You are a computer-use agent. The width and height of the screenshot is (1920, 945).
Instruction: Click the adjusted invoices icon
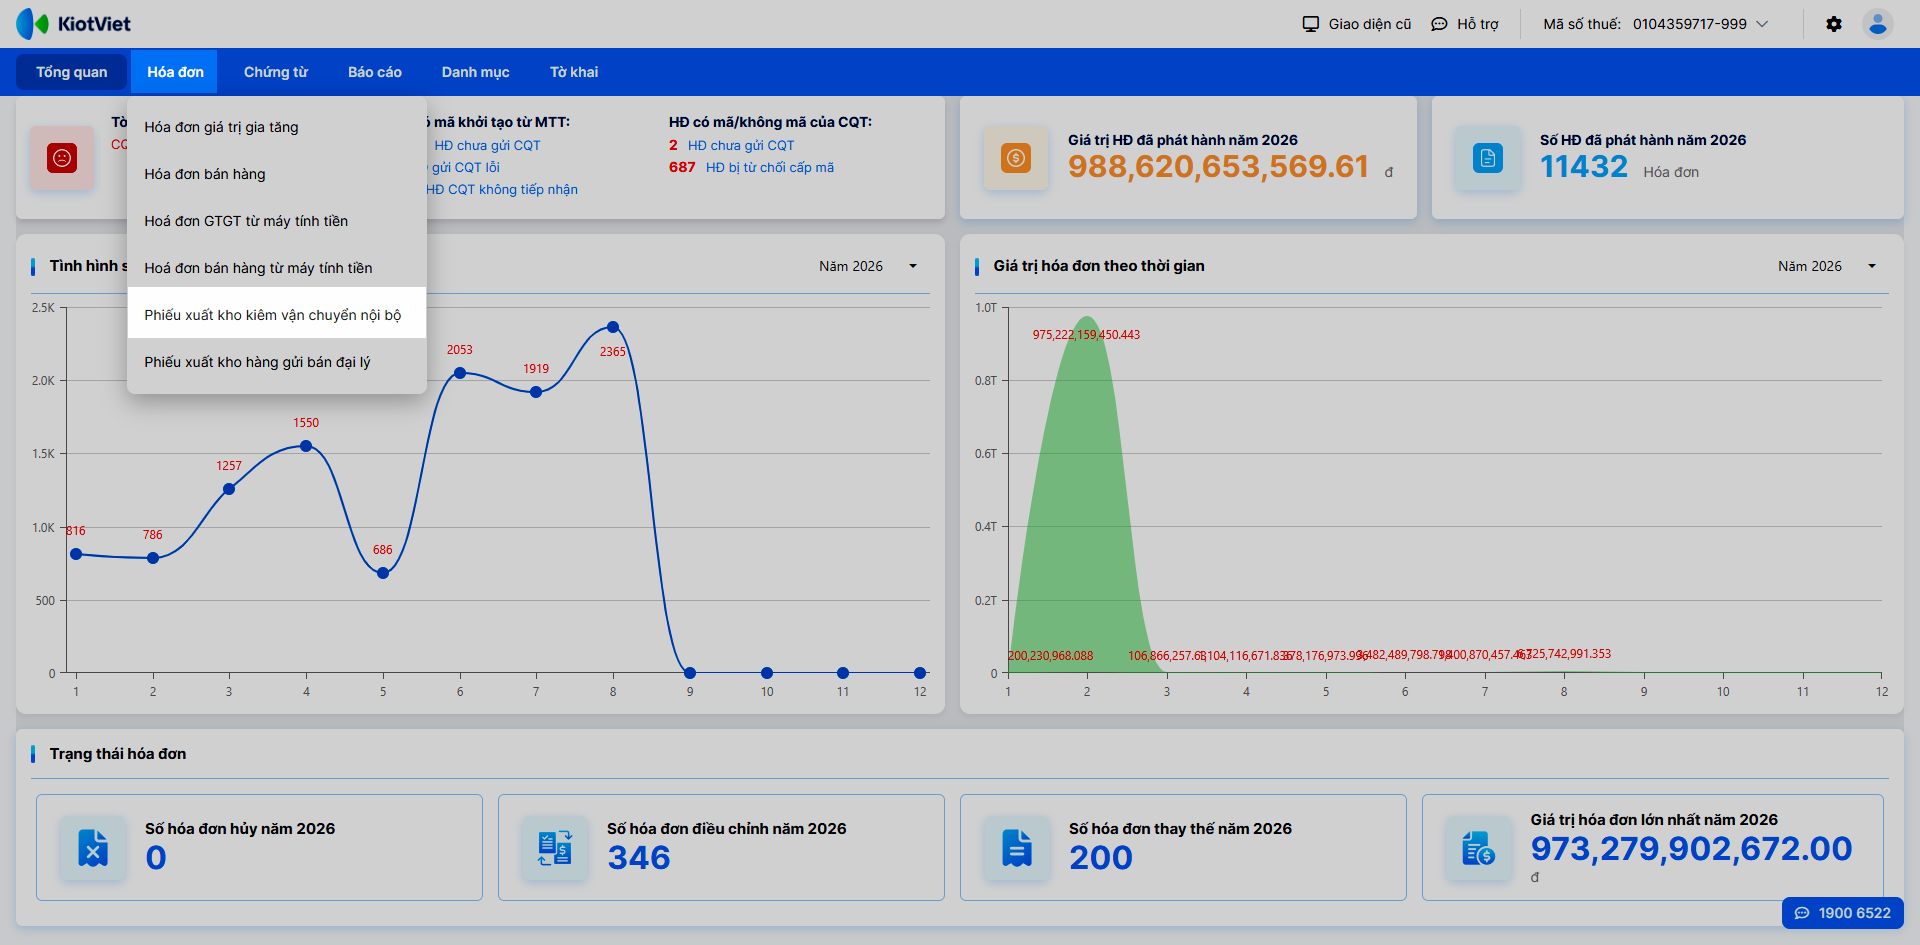pyautogui.click(x=555, y=848)
